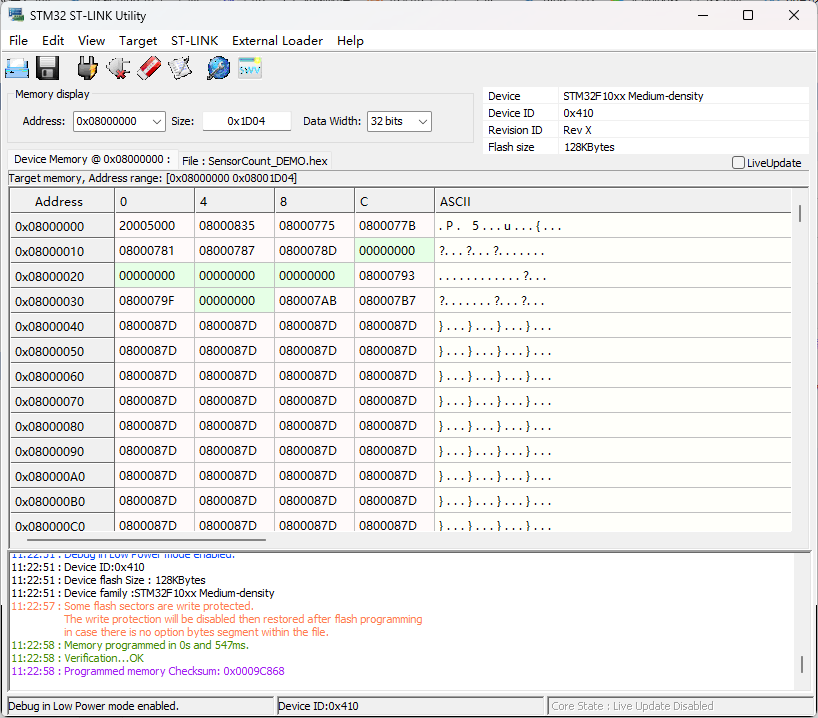Open Program and verify icon
This screenshot has width=818, height=718.
tap(180, 68)
